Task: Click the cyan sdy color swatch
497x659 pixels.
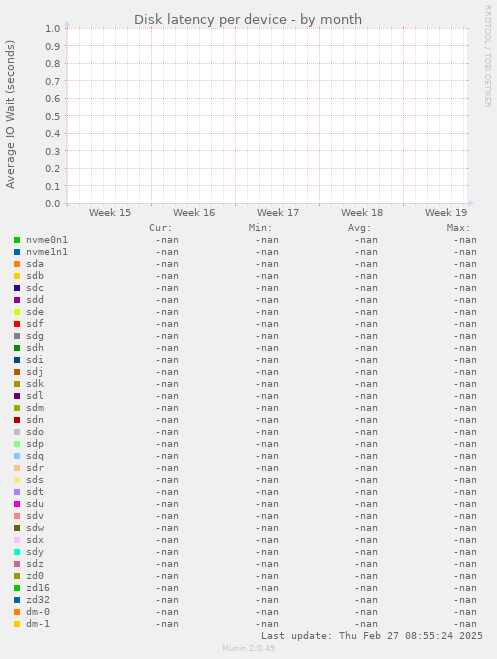Action: point(17,552)
